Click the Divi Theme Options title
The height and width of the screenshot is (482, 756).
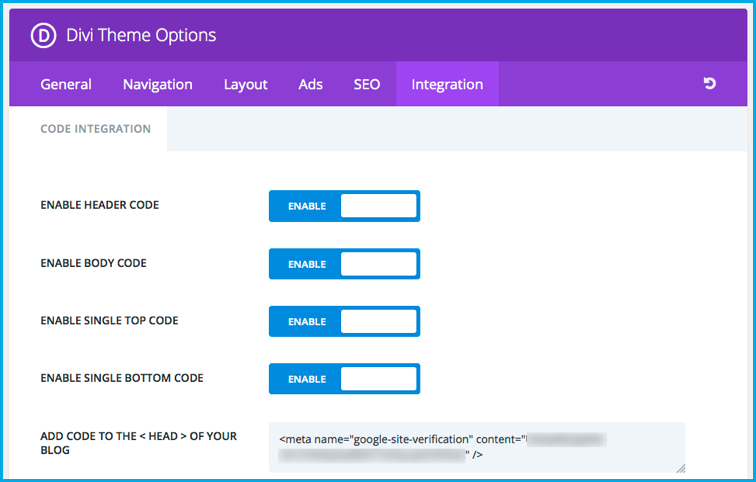tap(141, 35)
